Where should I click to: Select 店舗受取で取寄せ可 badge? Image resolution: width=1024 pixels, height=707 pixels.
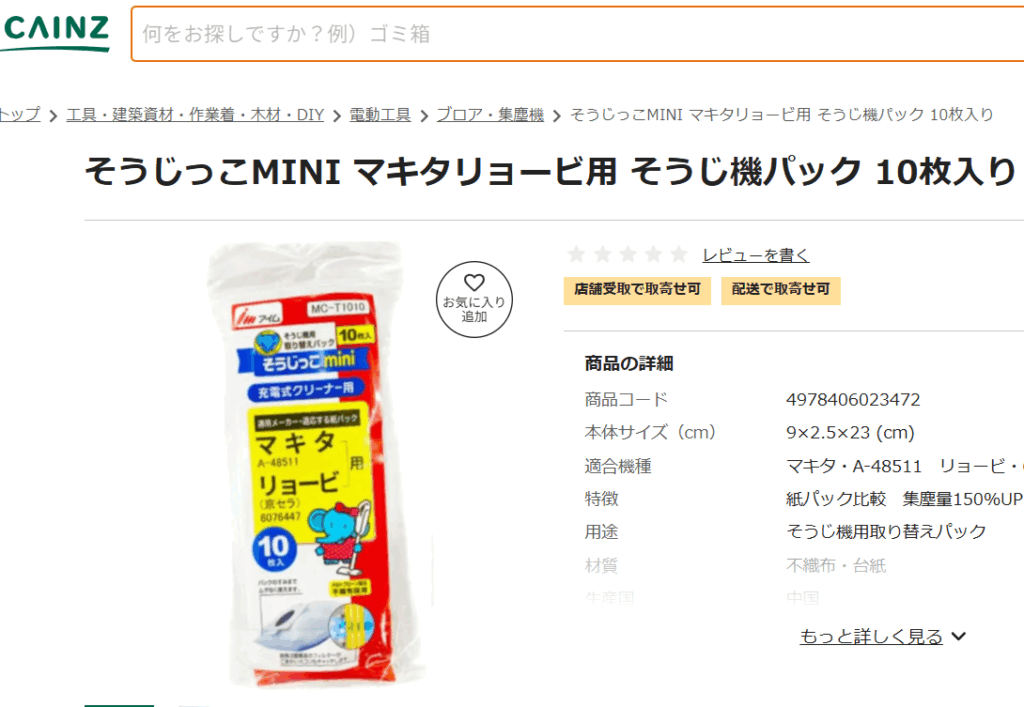coord(637,291)
